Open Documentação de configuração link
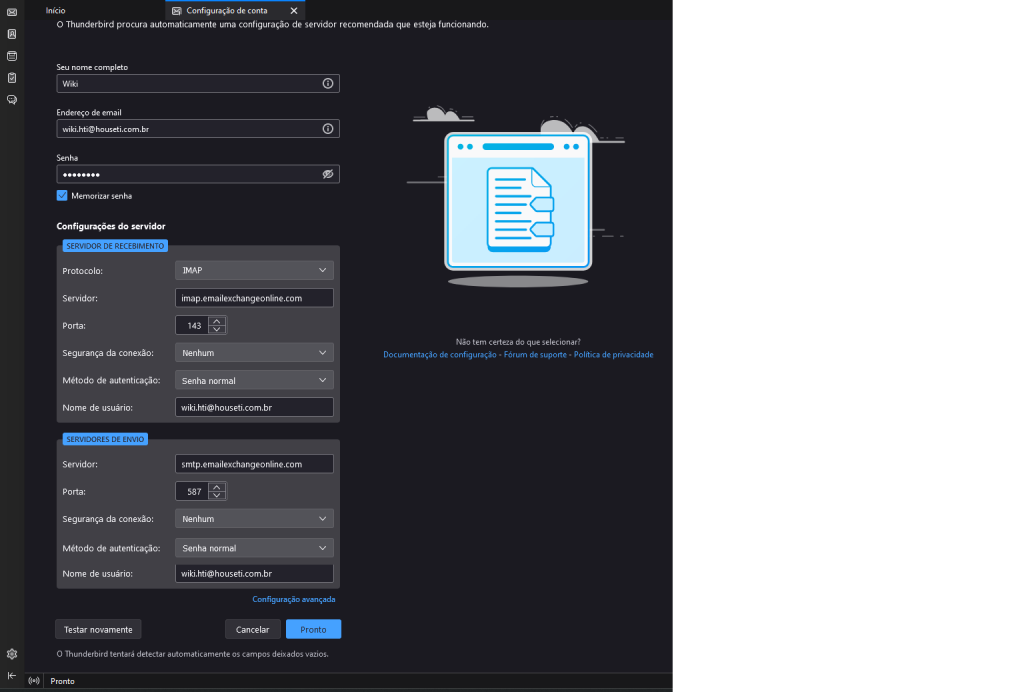 click(x=440, y=354)
